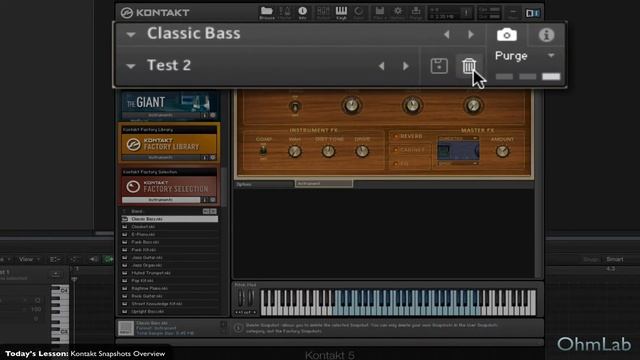Adjust the DRIVE knob
The height and width of the screenshot is (360, 640).
click(362, 151)
